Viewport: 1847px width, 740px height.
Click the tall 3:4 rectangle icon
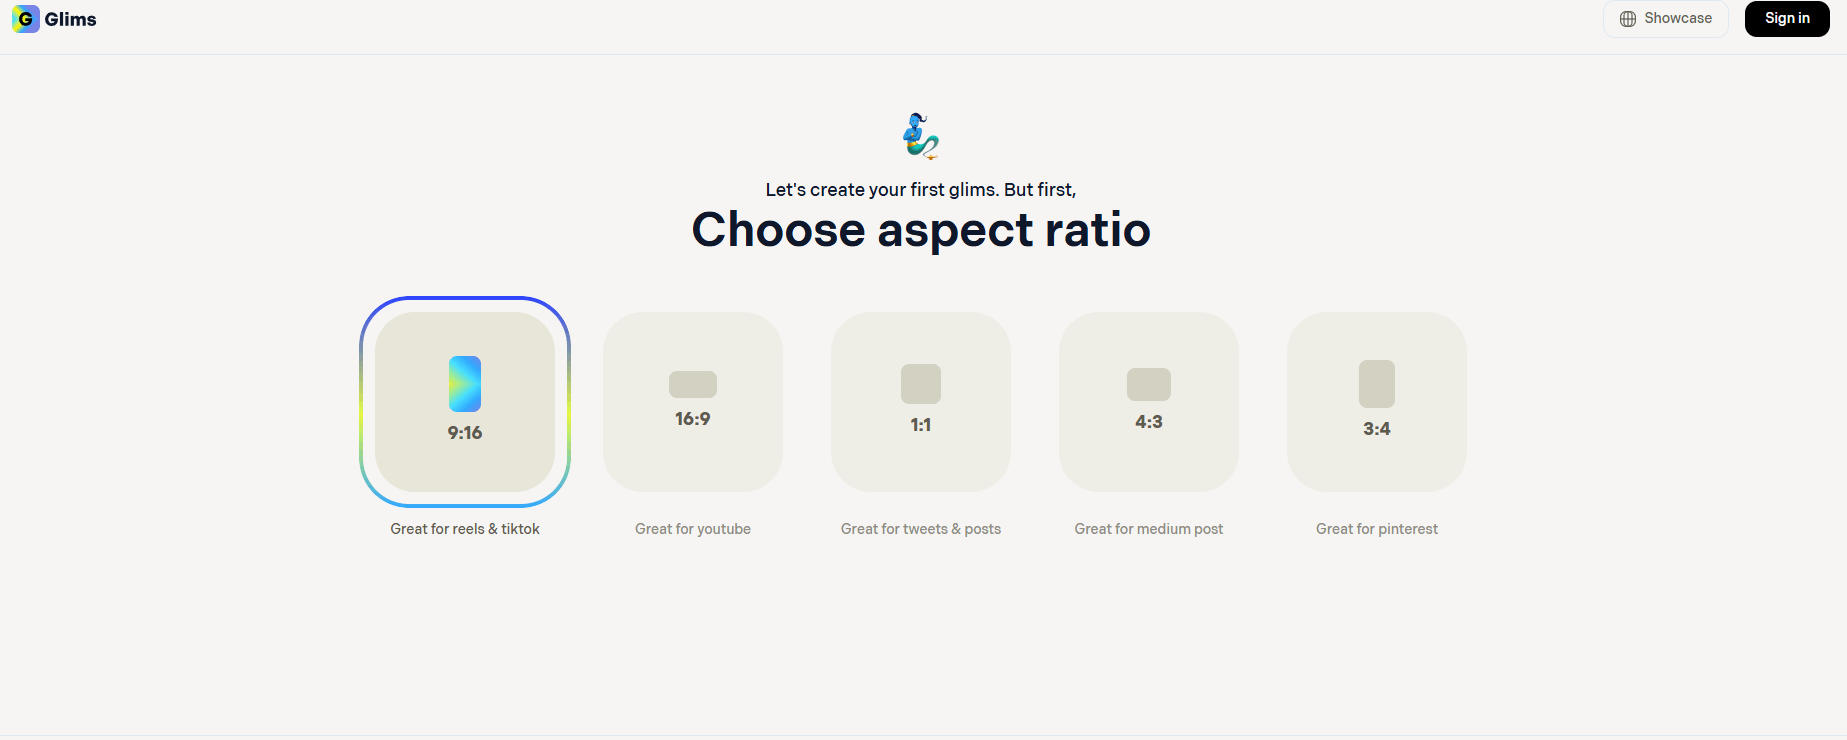[x=1377, y=384]
